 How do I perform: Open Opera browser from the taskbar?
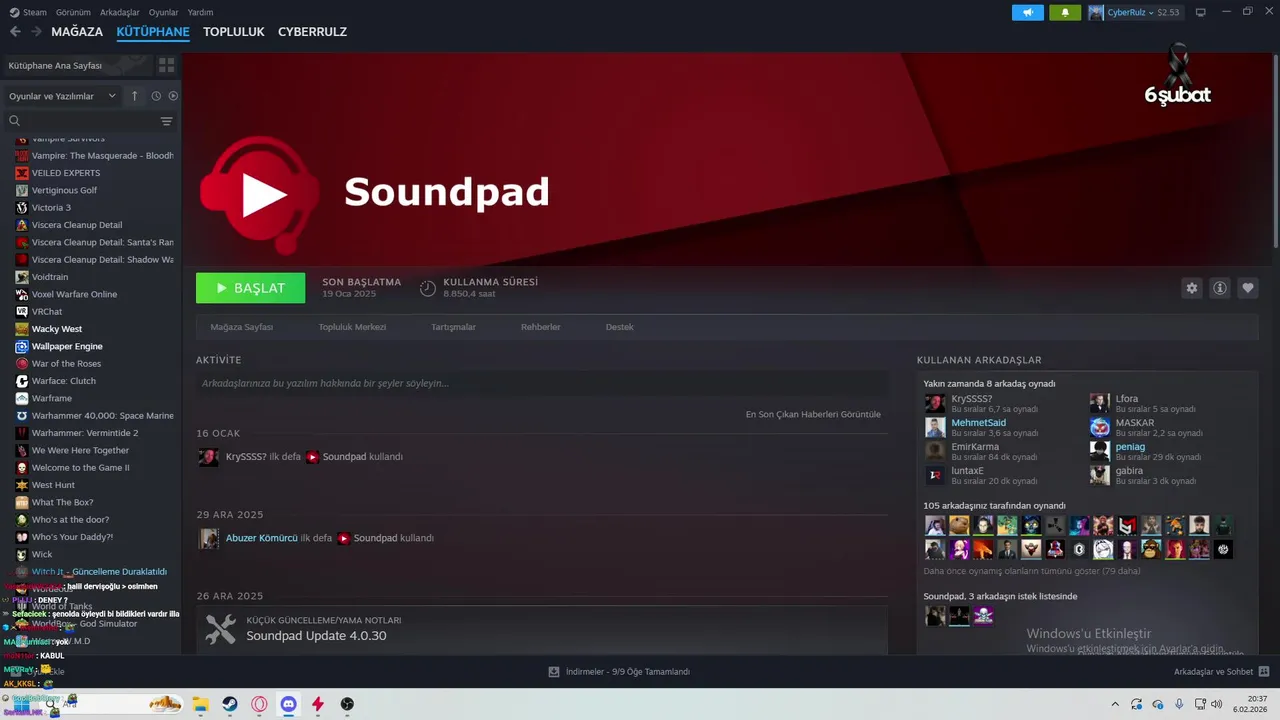(x=259, y=704)
